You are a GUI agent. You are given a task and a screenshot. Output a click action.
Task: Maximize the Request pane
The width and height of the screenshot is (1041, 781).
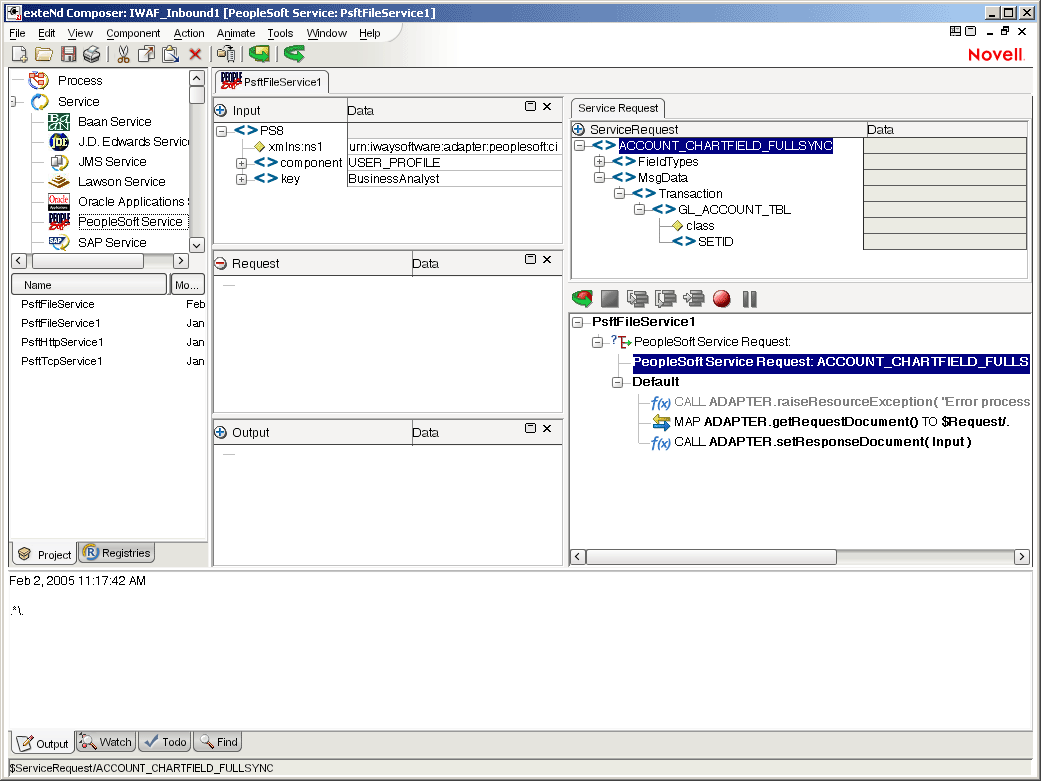coord(530,259)
